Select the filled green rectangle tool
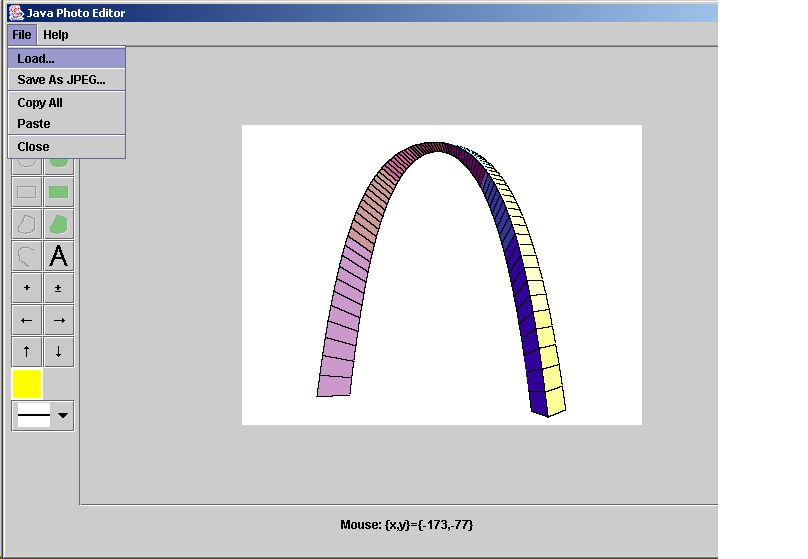 59,192
